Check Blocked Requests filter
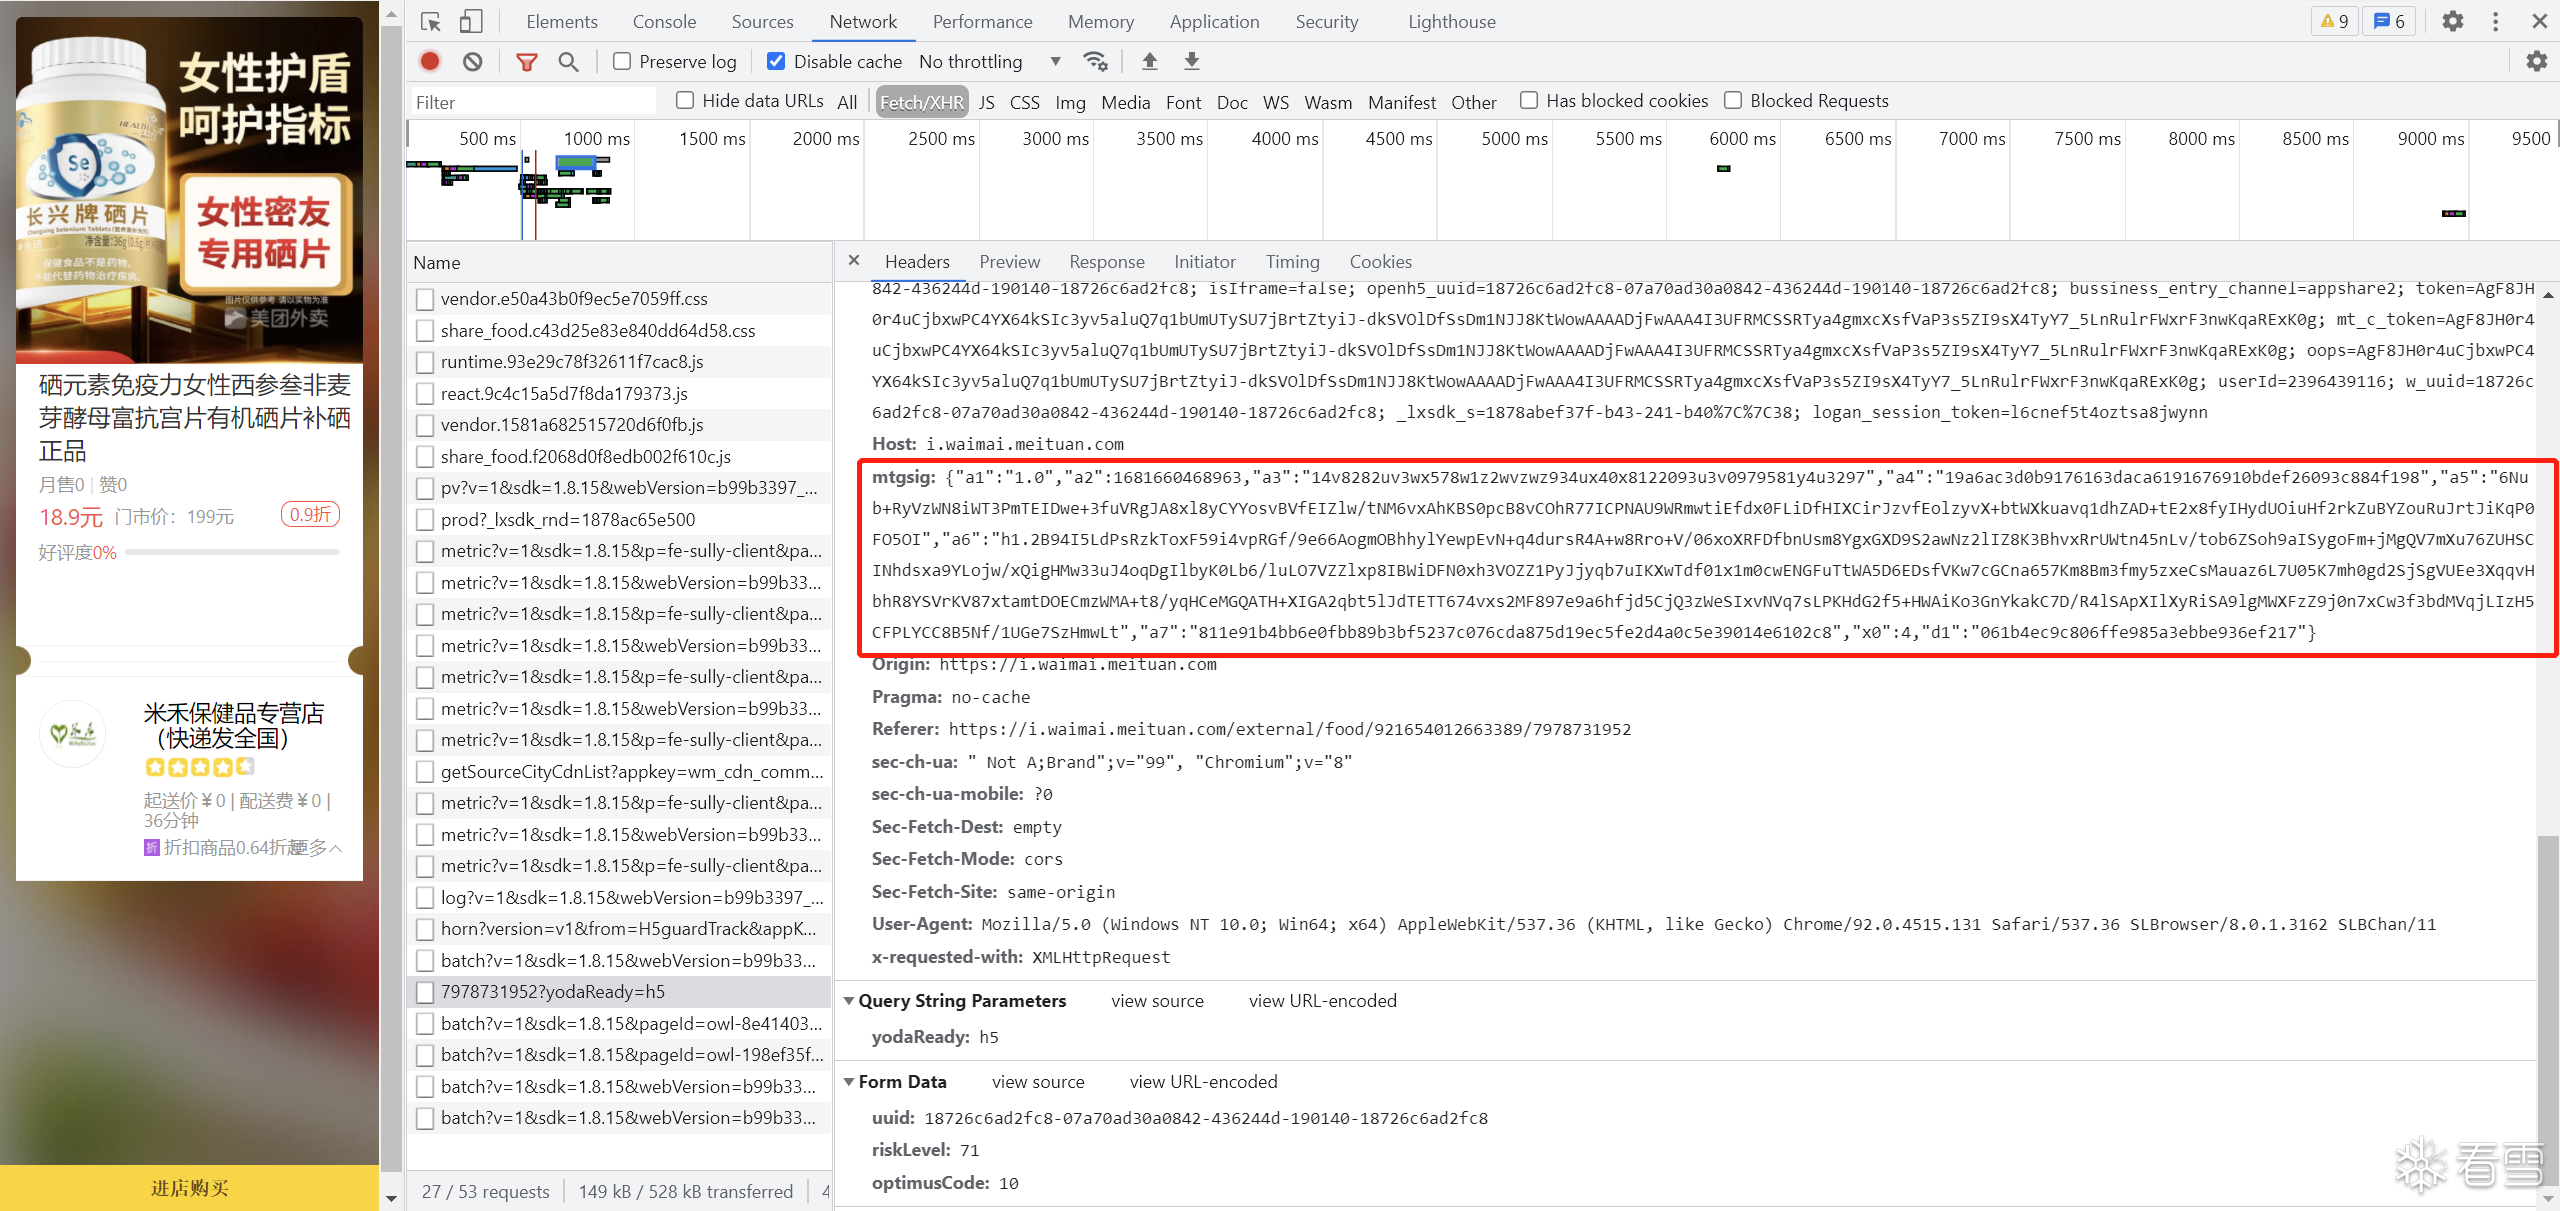 [x=1733, y=100]
